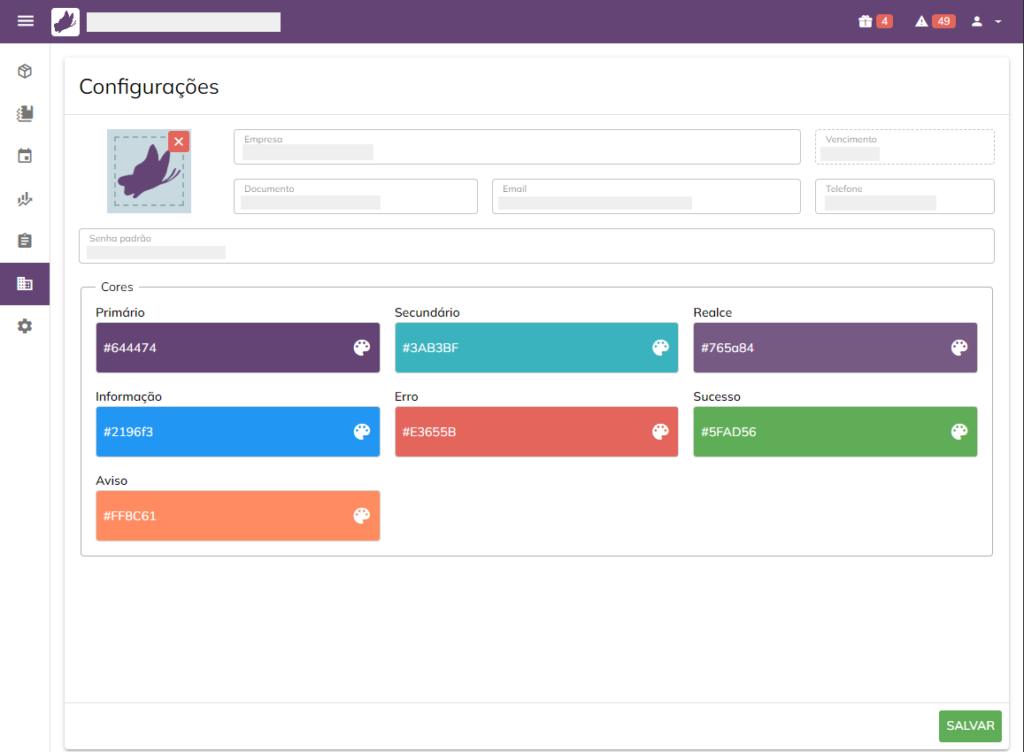Image resolution: width=1024 pixels, height=752 pixels.
Task: Click the Aviso color hex field
Action: (220, 516)
